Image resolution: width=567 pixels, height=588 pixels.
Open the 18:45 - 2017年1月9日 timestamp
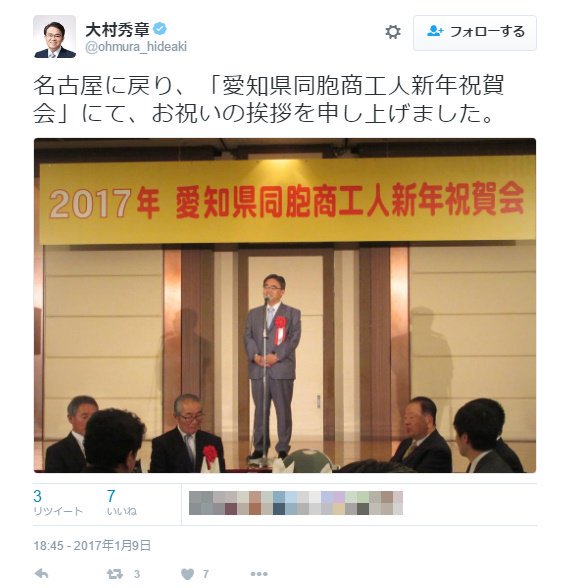click(92, 545)
